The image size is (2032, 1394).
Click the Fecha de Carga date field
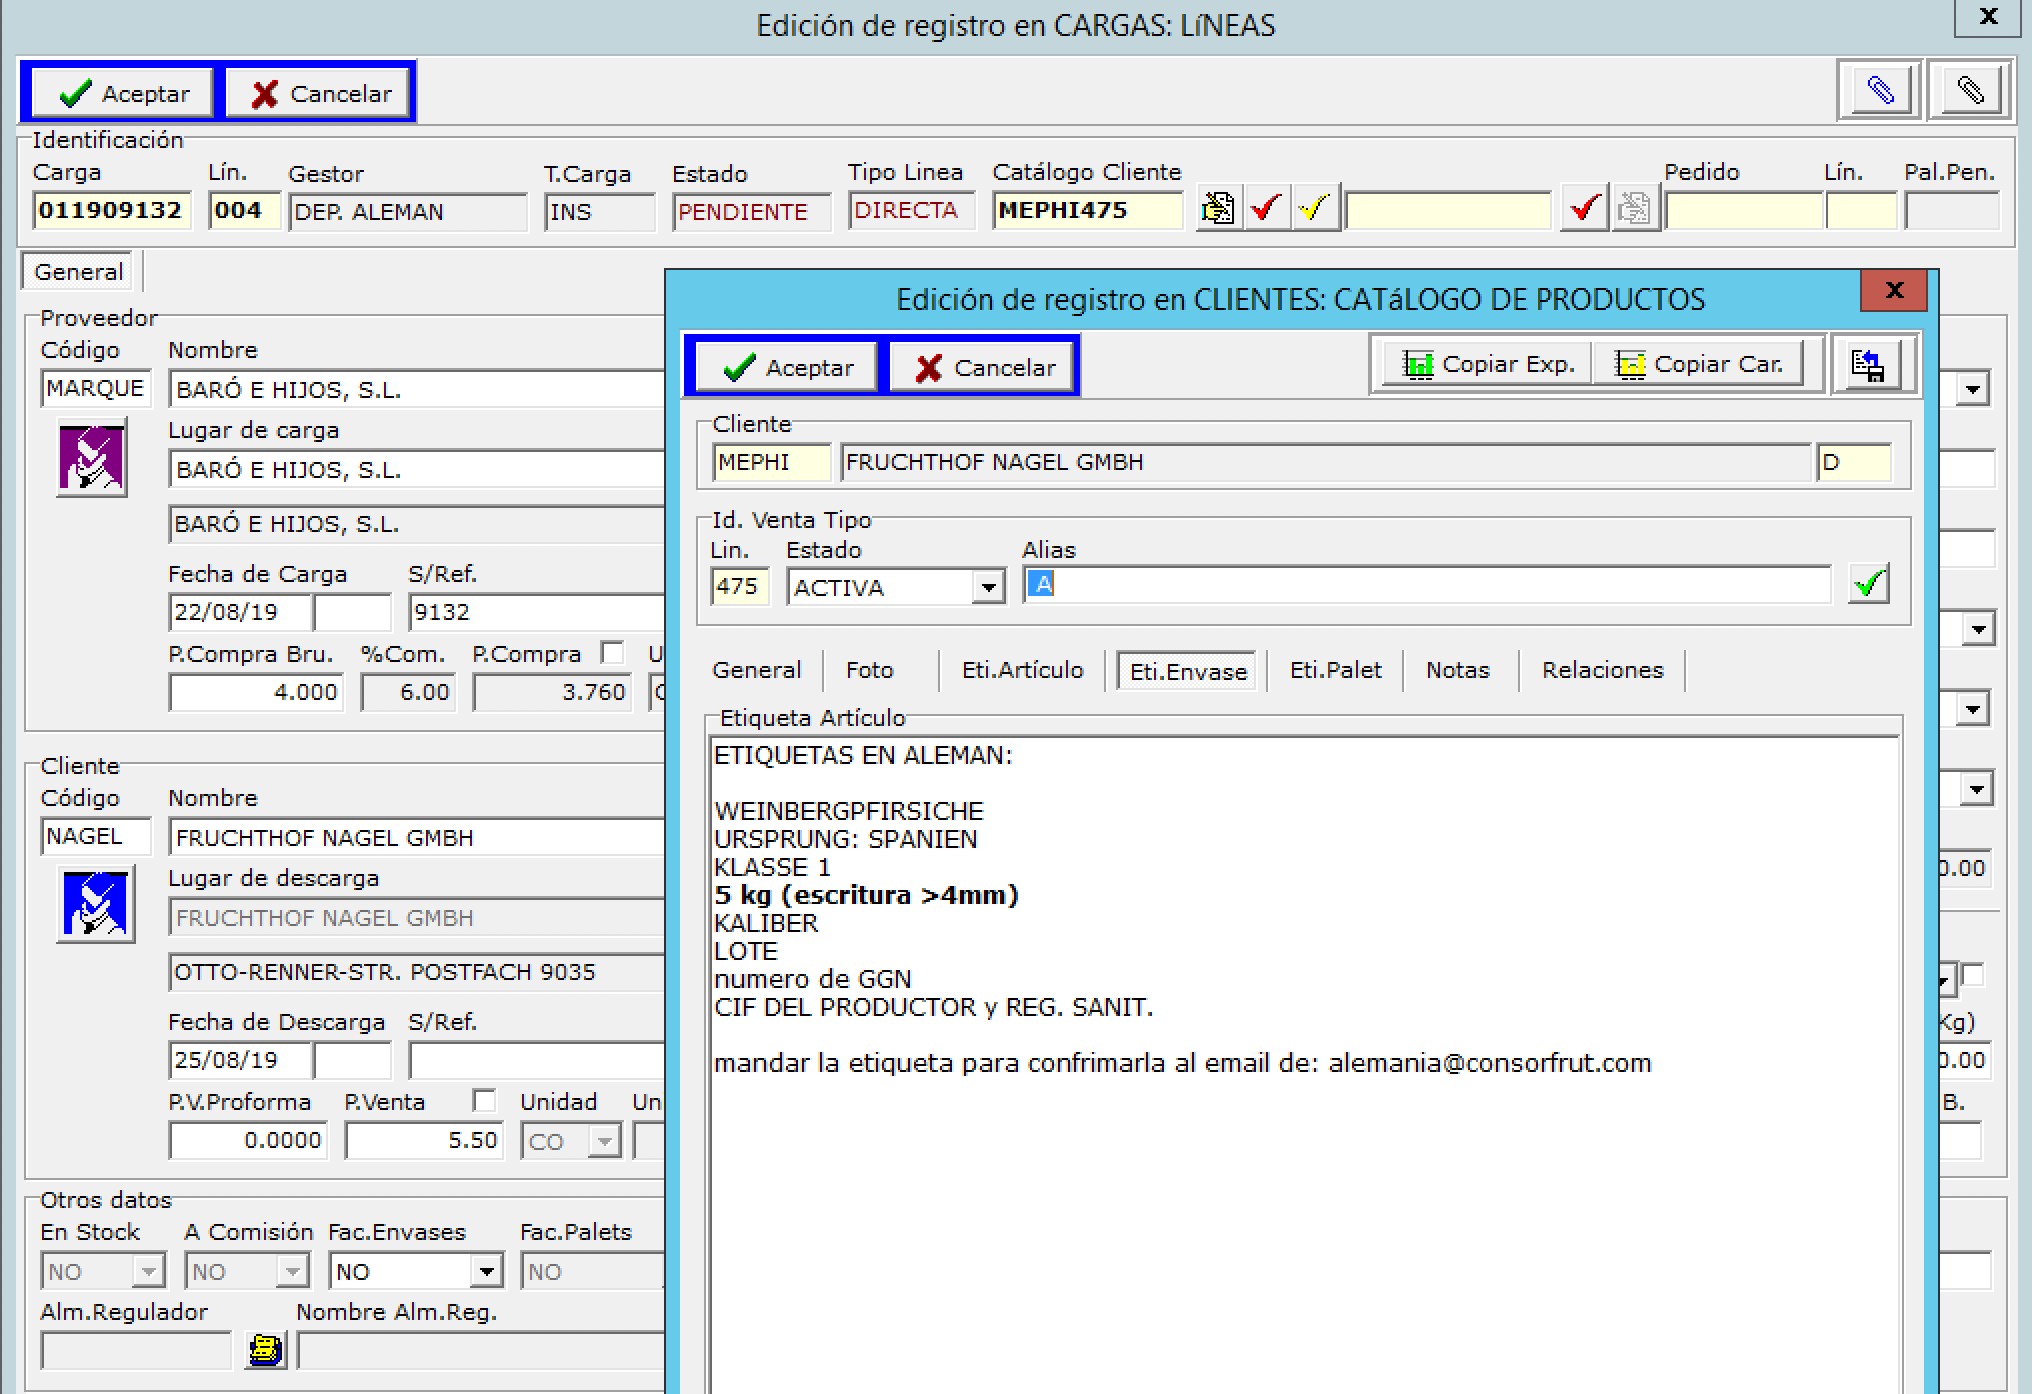(240, 612)
